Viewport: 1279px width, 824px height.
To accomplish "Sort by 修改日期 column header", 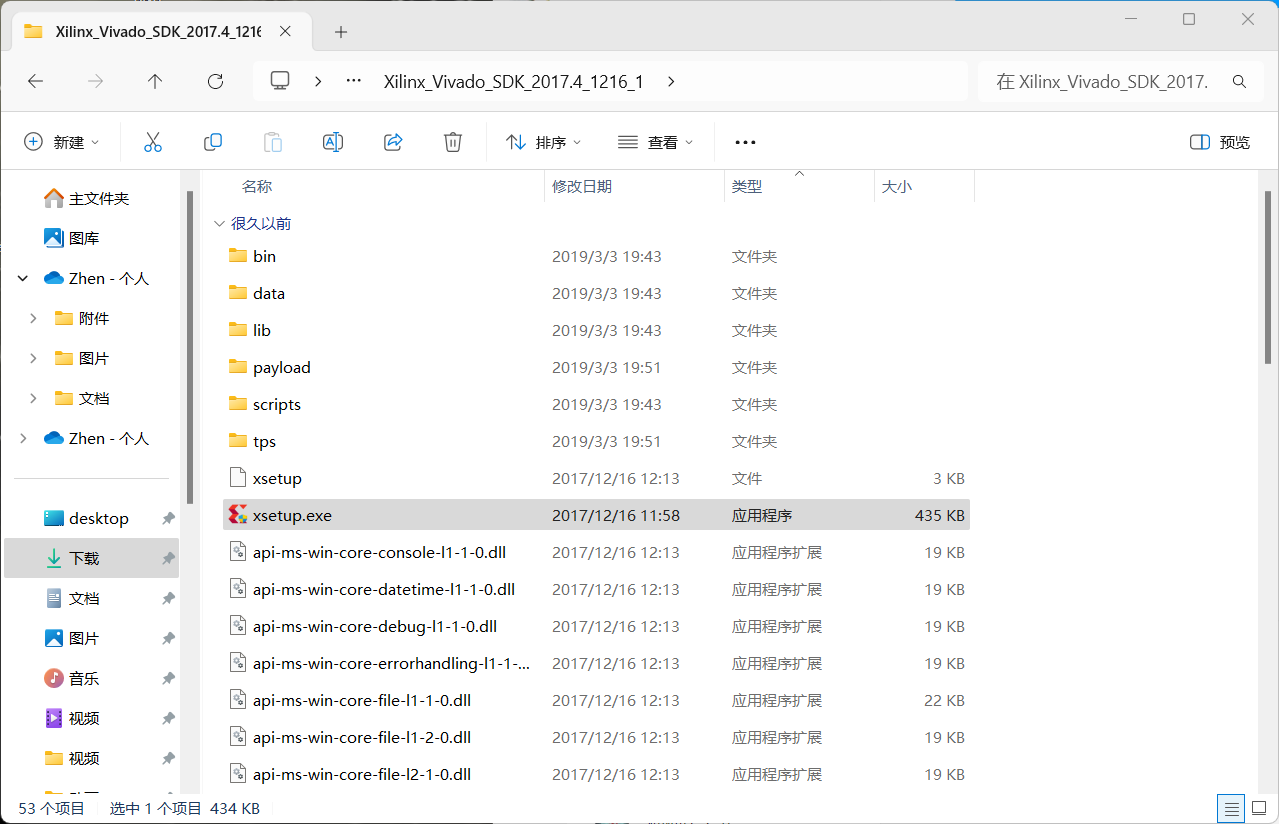I will click(582, 186).
